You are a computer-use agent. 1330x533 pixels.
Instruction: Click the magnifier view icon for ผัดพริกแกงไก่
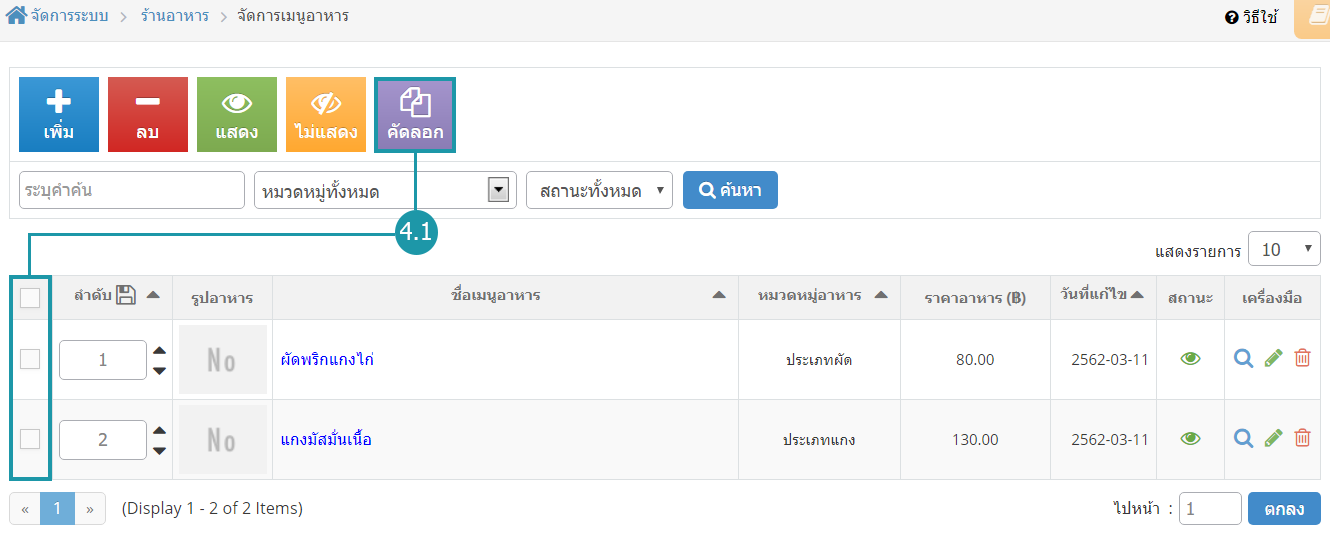1243,358
